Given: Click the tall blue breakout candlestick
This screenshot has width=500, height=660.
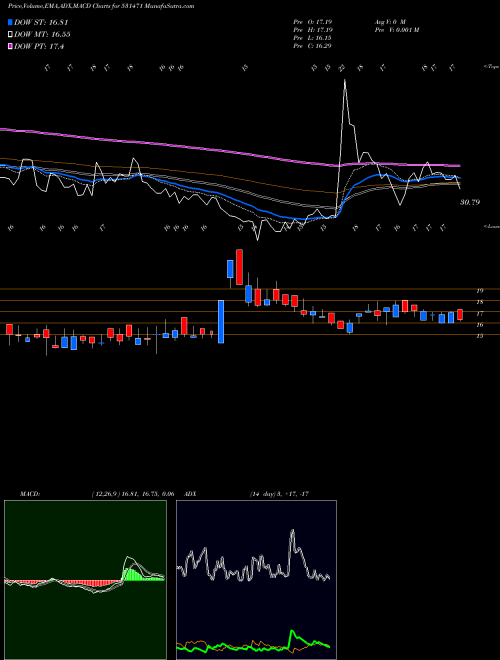Looking at the screenshot, I should 221,322.
